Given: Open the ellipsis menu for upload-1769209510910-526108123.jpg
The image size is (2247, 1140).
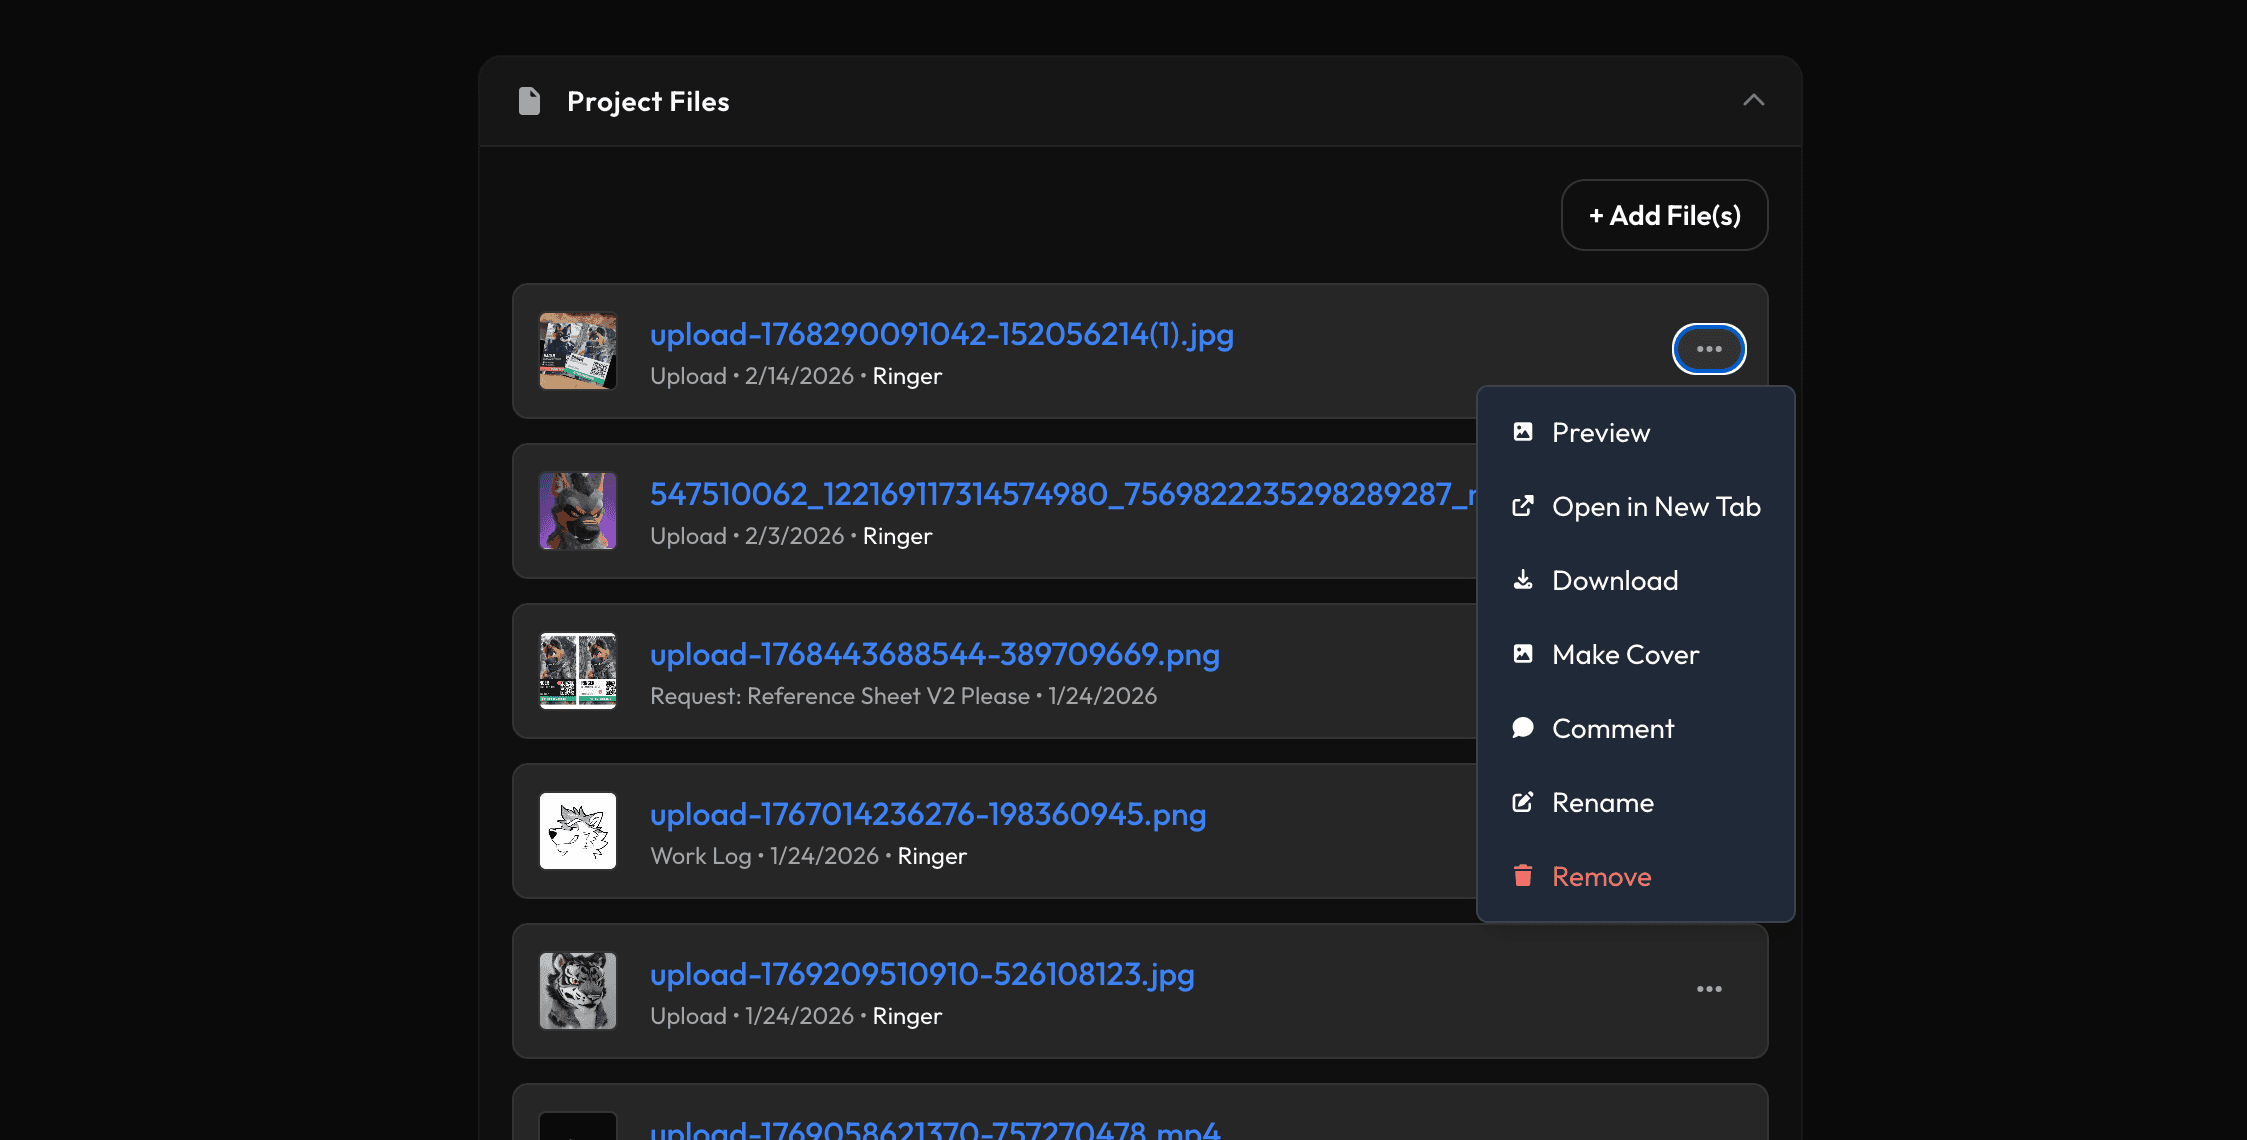Looking at the screenshot, I should [x=1709, y=989].
